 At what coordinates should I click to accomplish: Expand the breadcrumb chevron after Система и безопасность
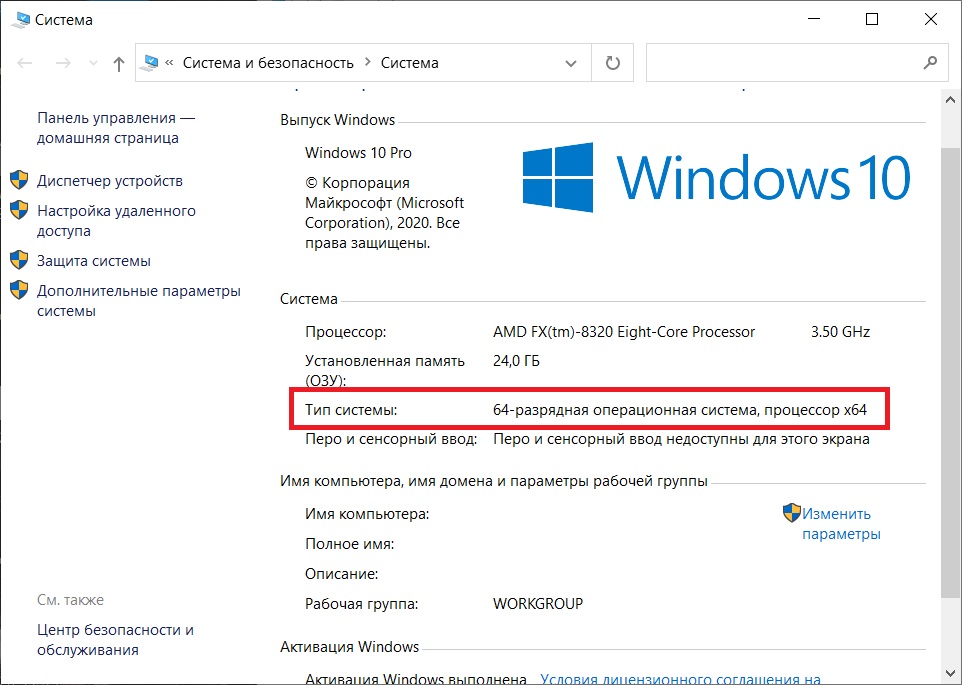click(x=367, y=63)
